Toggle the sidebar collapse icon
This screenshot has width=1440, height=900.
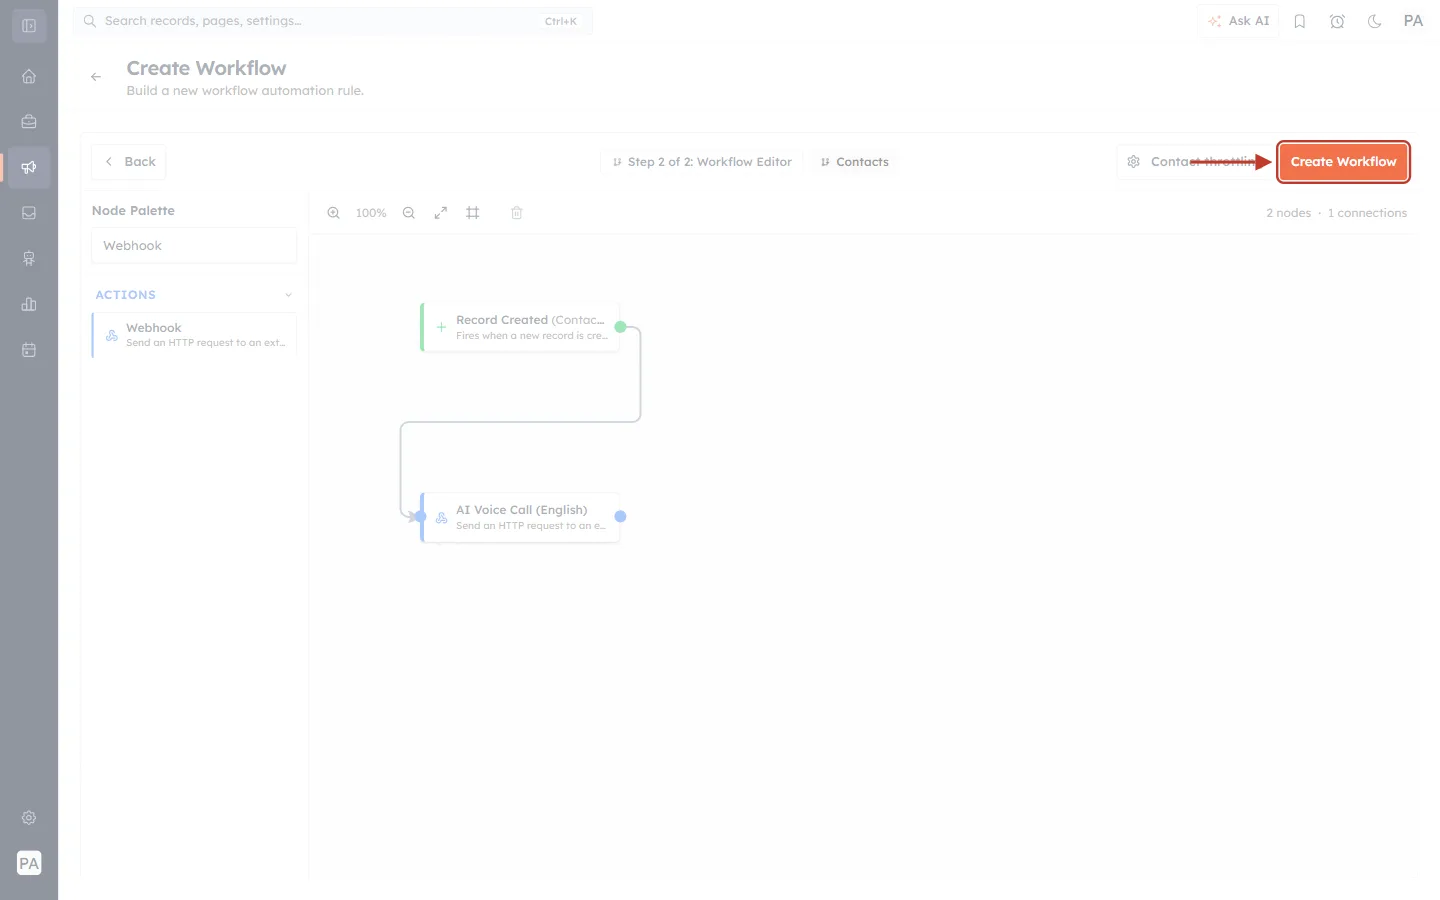29,26
